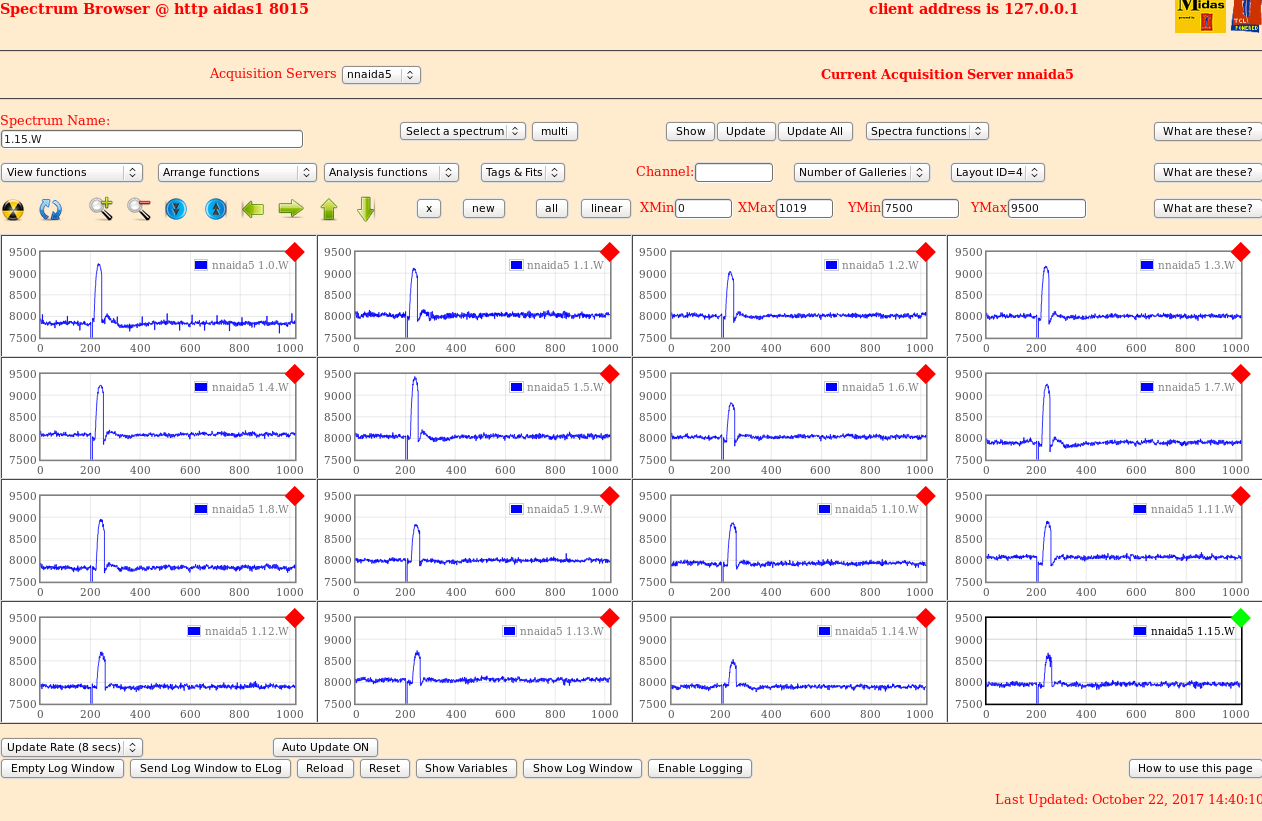Click the blue double up-arrow icon
1262x821 pixels.
click(x=216, y=209)
